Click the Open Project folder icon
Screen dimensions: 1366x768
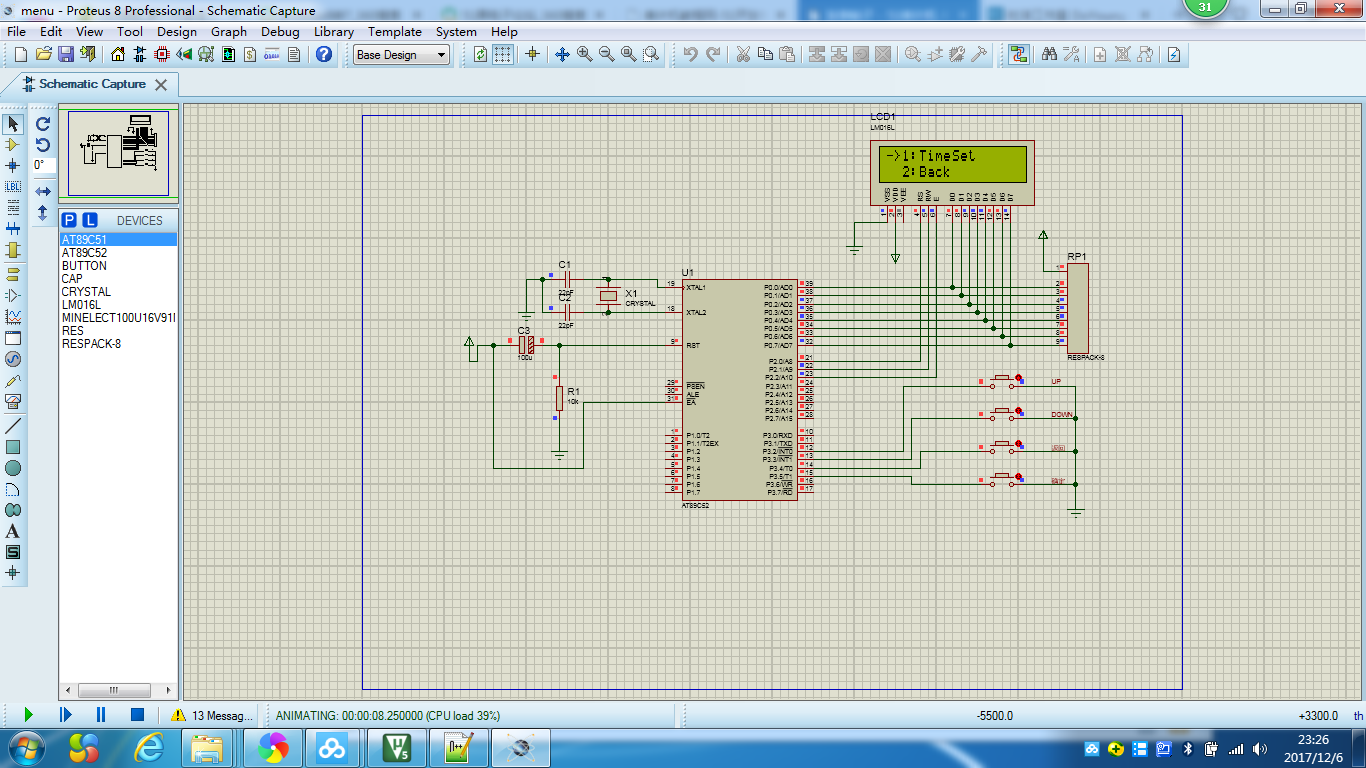point(43,55)
